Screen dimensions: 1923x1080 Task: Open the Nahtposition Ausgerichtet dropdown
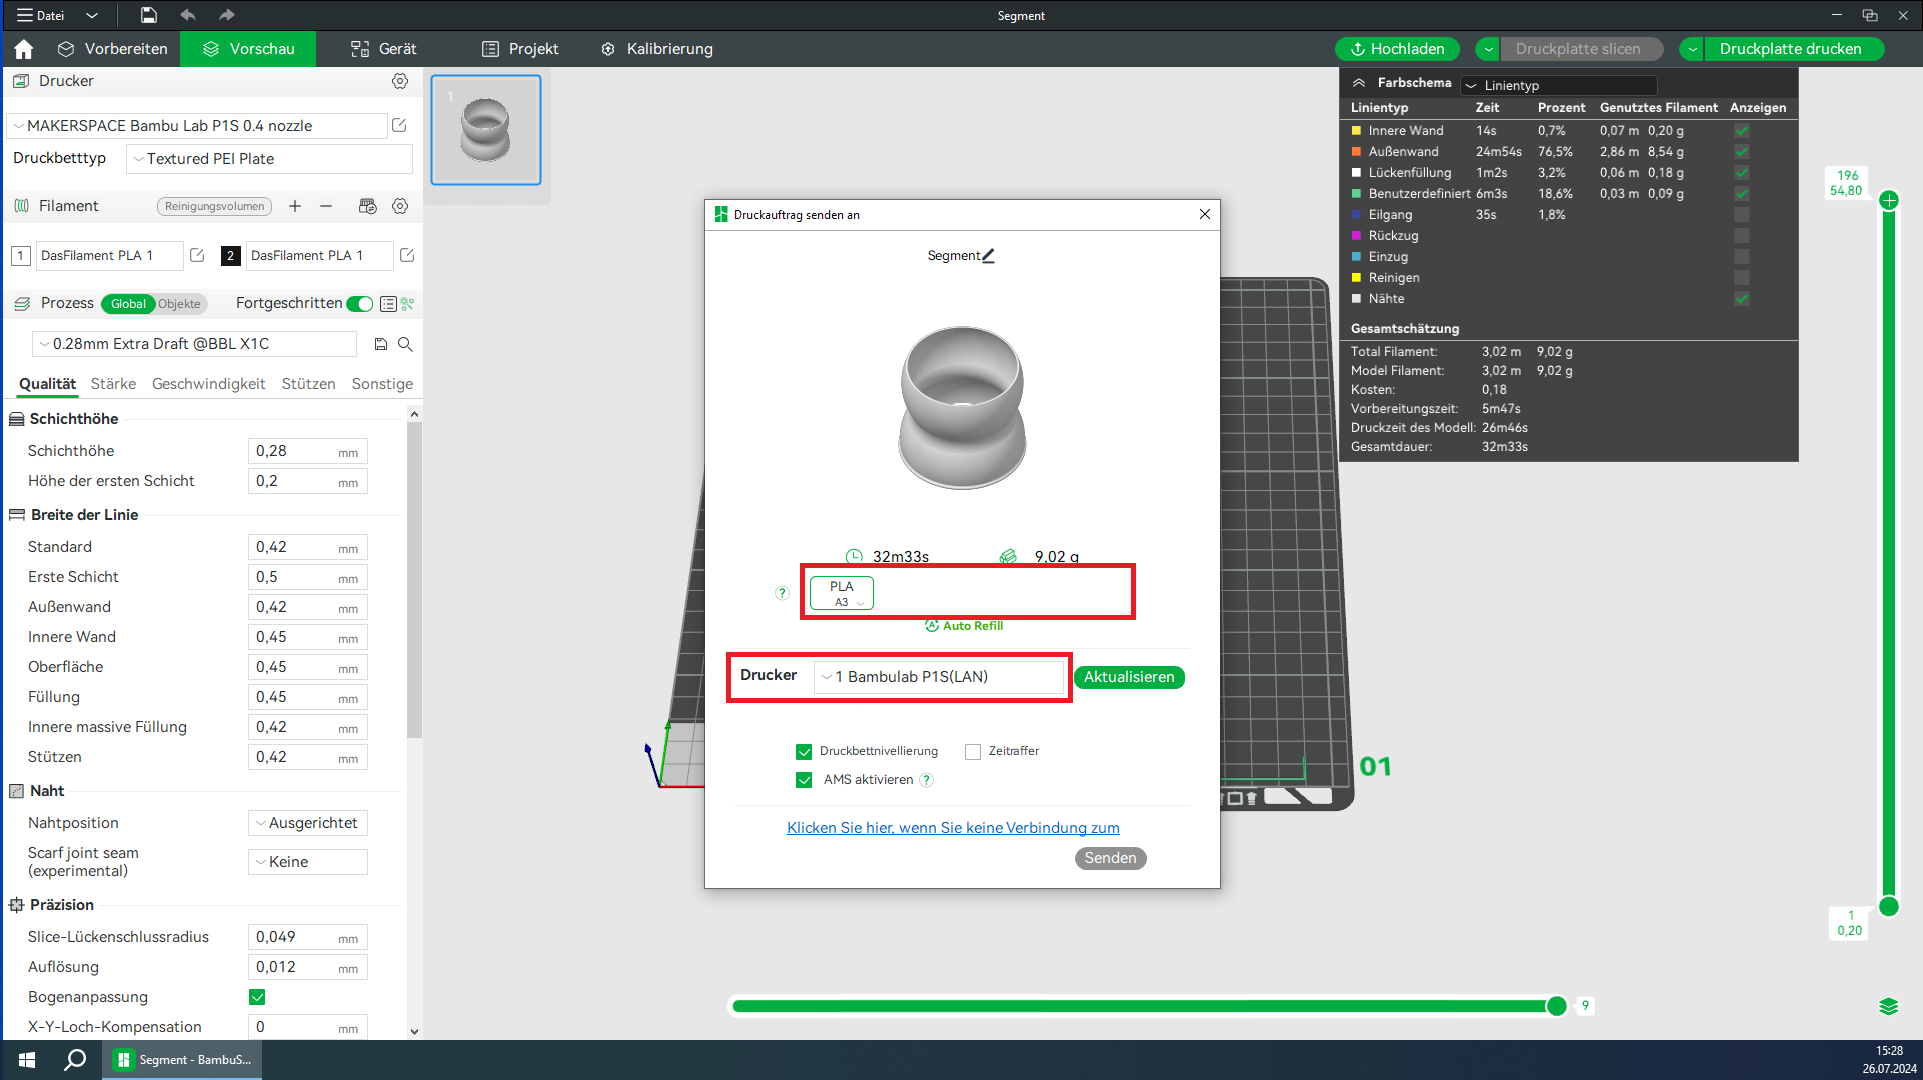click(307, 823)
